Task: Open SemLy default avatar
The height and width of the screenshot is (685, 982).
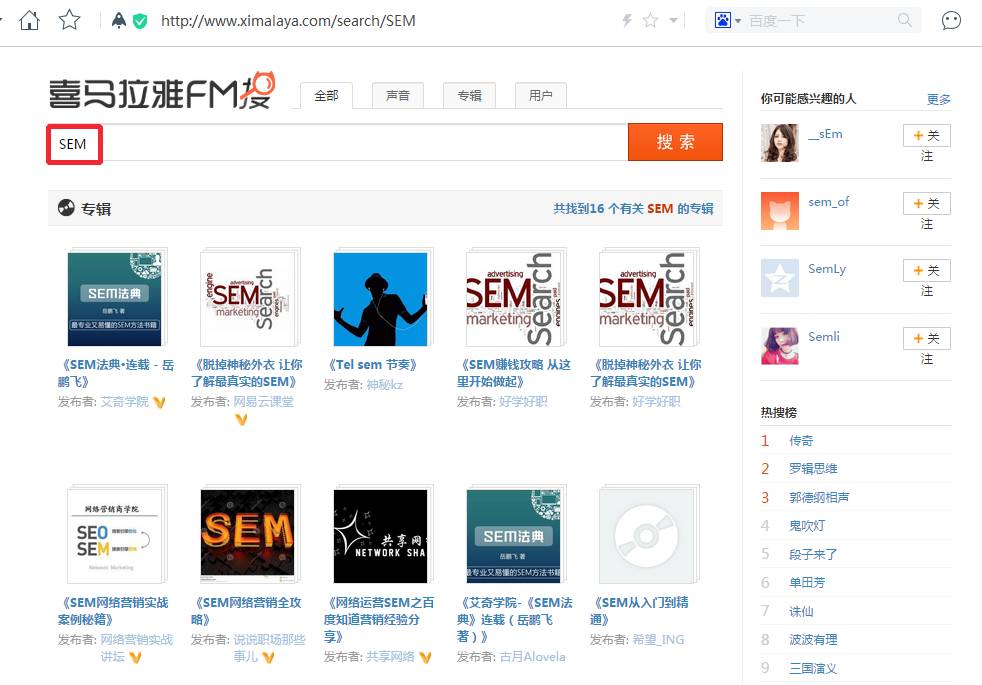Action: coord(780,278)
